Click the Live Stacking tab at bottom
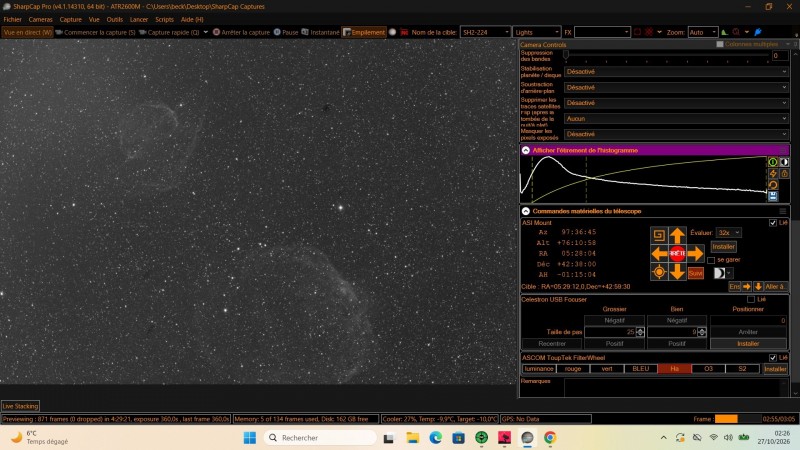 point(20,406)
